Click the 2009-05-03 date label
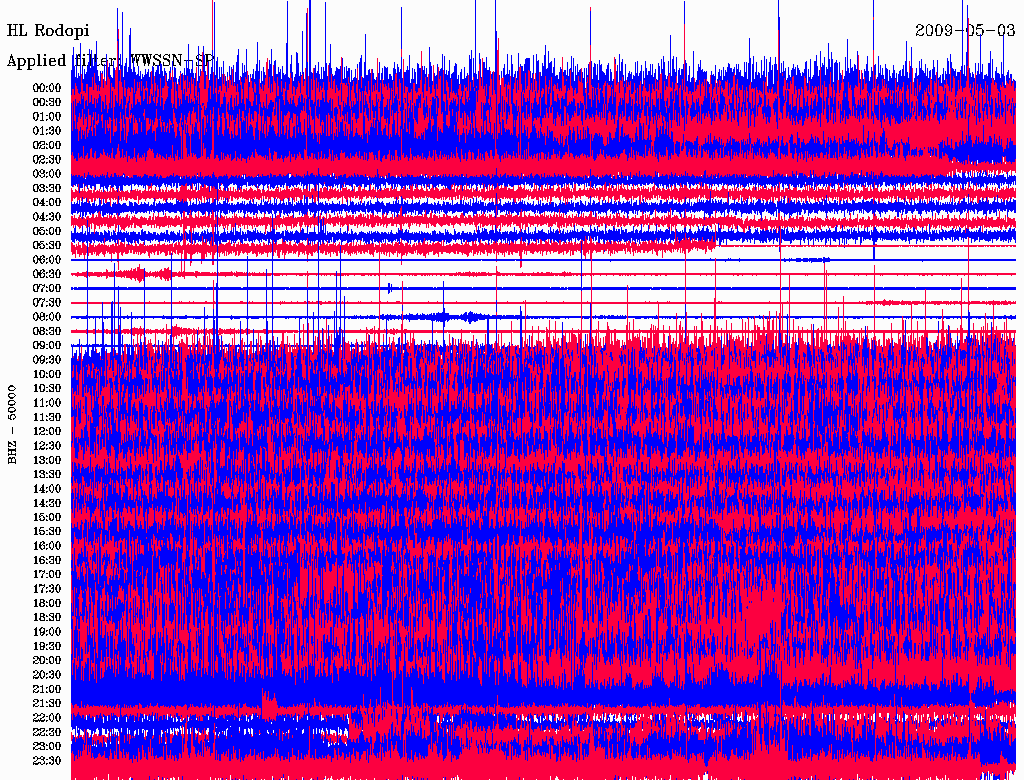The width and height of the screenshot is (1024, 780). tap(965, 31)
